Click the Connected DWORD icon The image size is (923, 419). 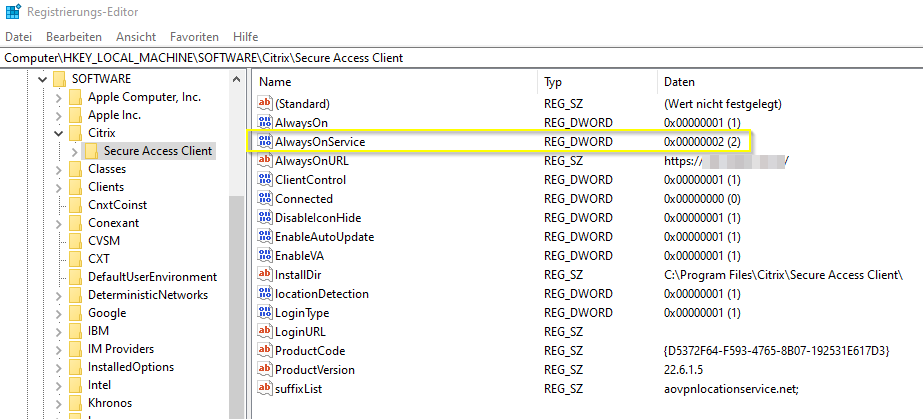tap(265, 198)
